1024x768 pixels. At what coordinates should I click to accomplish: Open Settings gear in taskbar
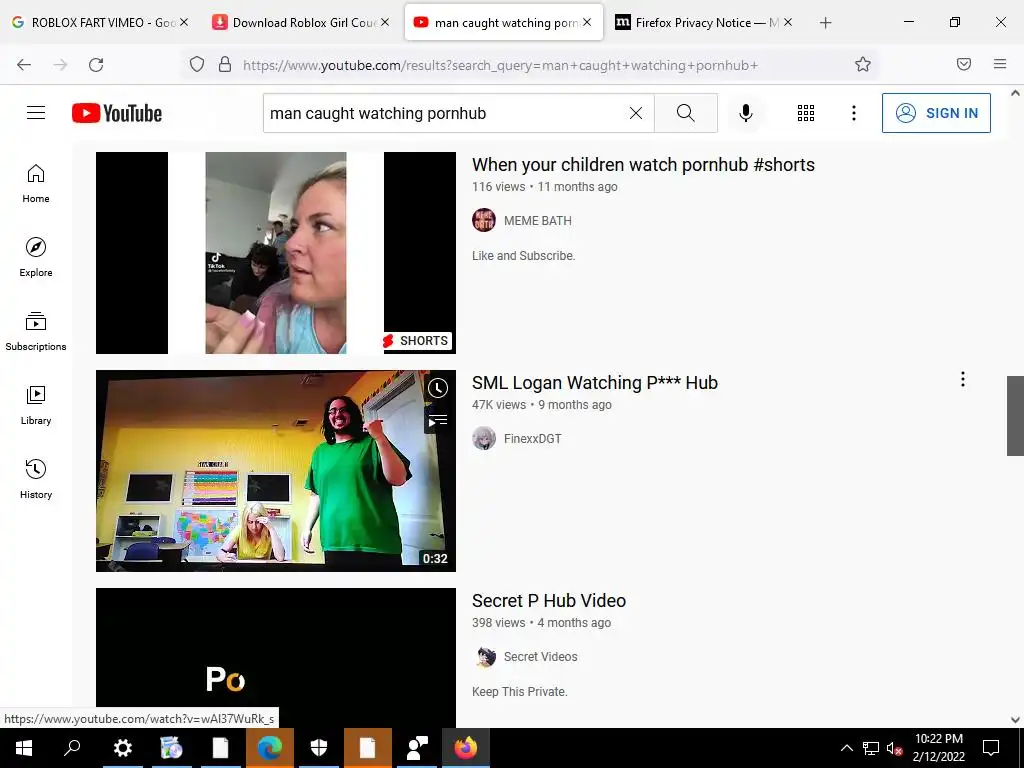[x=122, y=748]
